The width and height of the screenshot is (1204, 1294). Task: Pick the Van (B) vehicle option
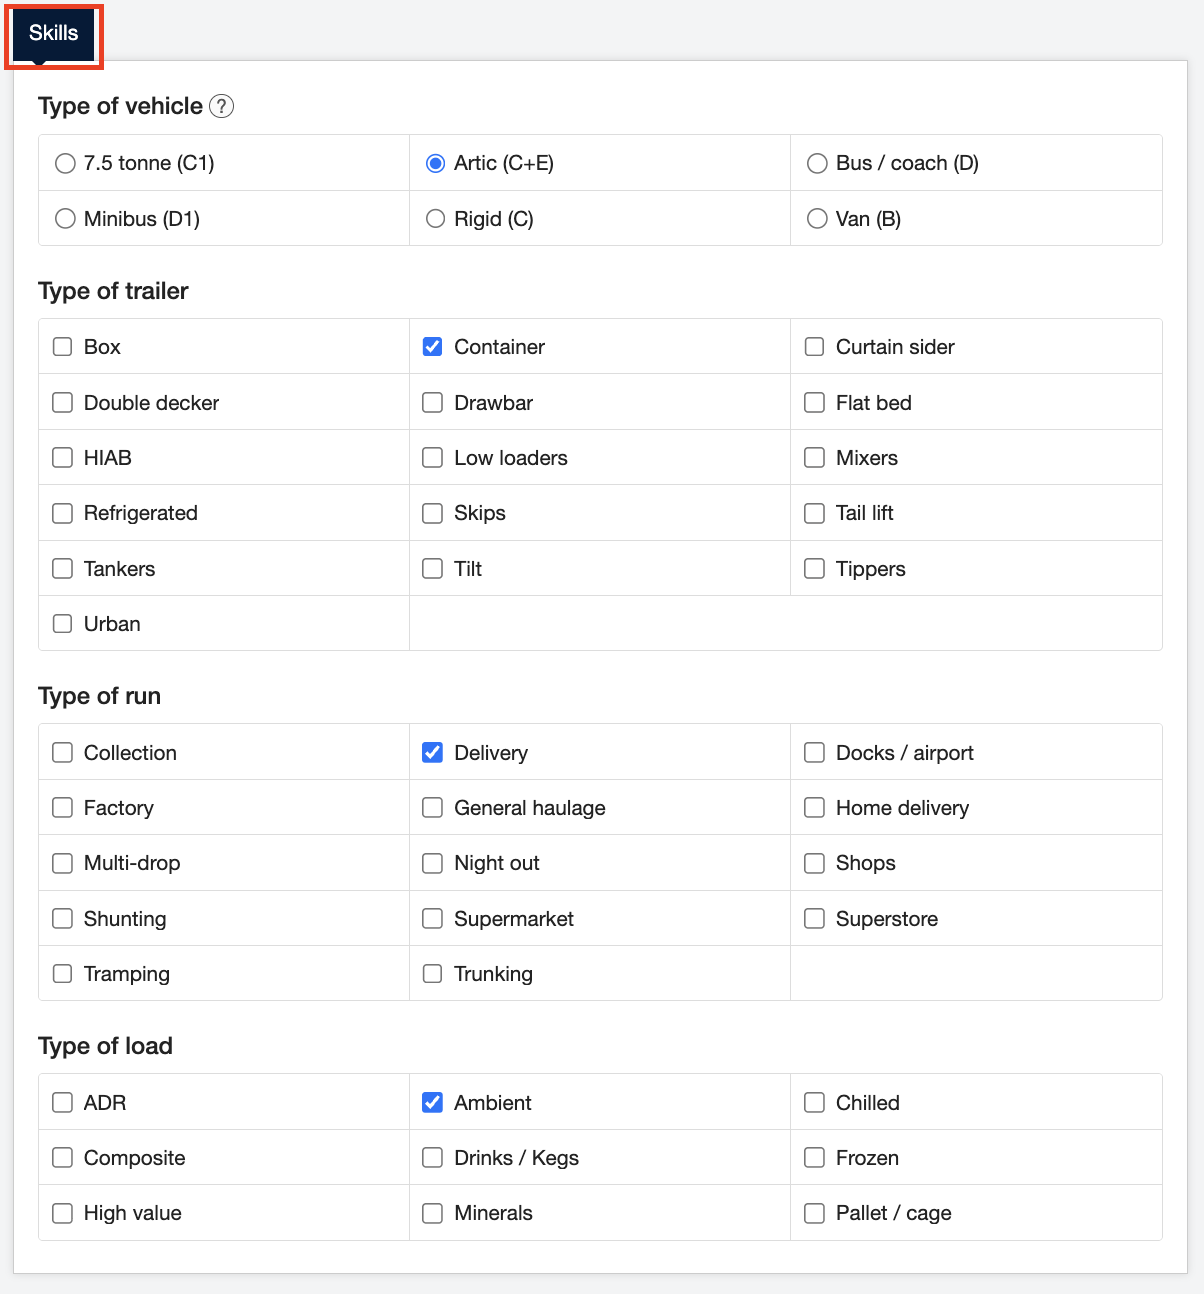point(816,218)
